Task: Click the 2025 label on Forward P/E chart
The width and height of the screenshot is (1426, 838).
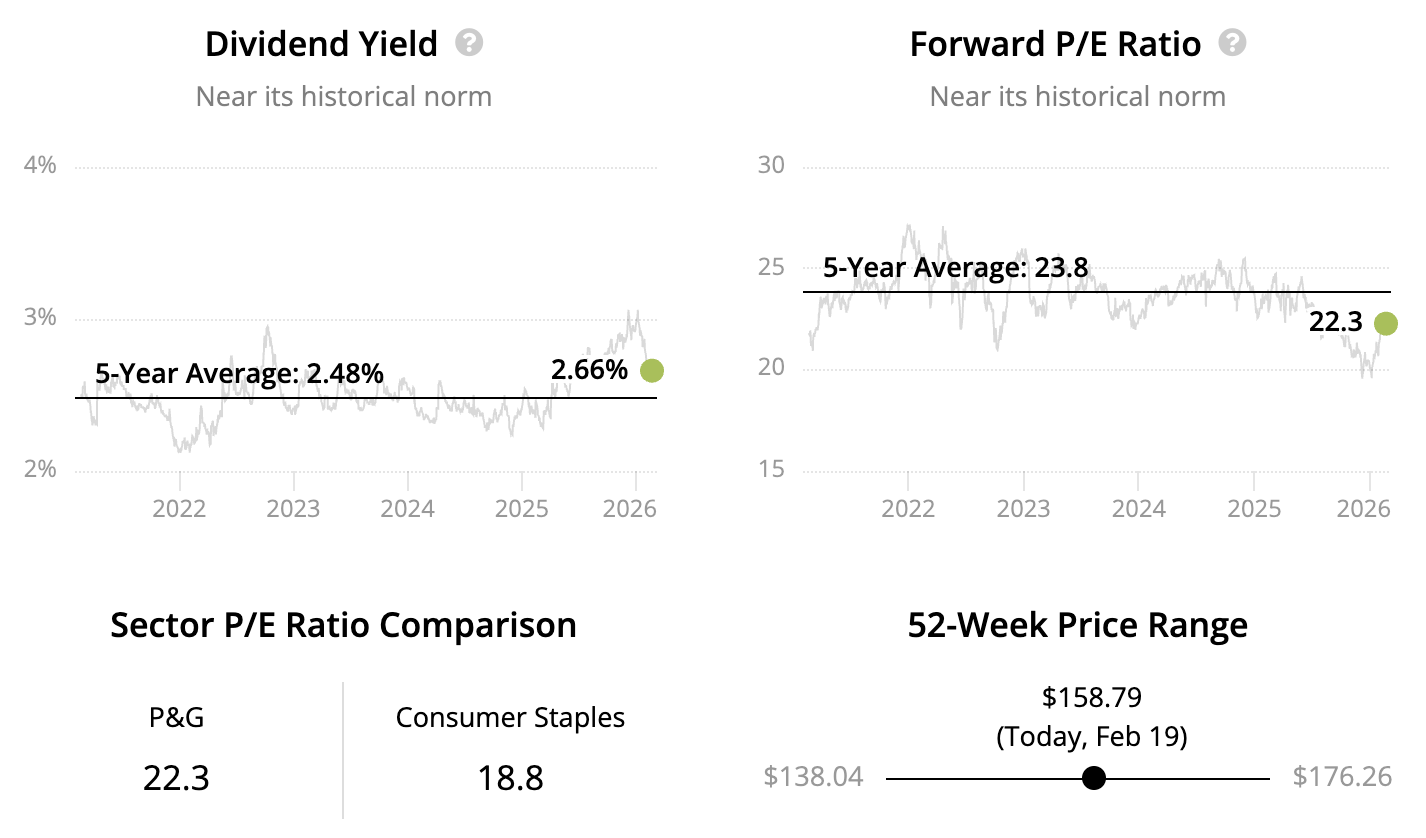Action: click(1254, 508)
